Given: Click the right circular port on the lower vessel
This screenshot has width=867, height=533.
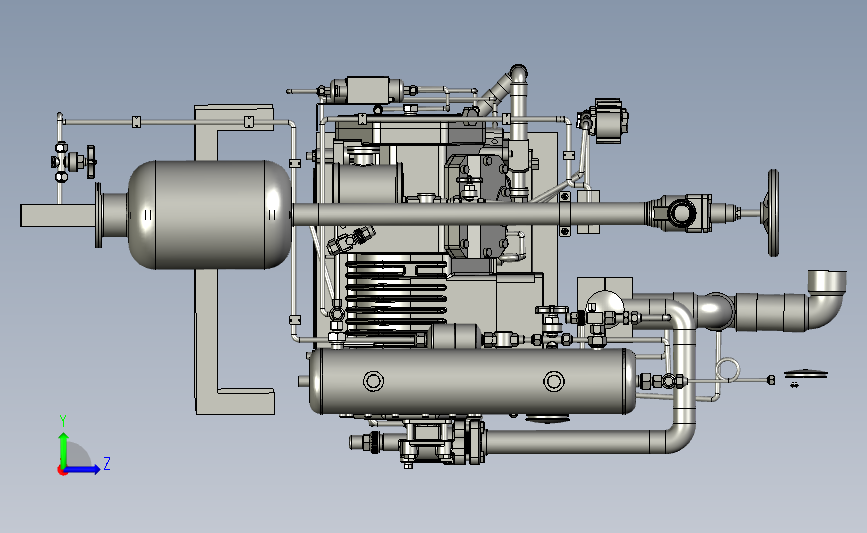Looking at the screenshot, I should point(553,381).
